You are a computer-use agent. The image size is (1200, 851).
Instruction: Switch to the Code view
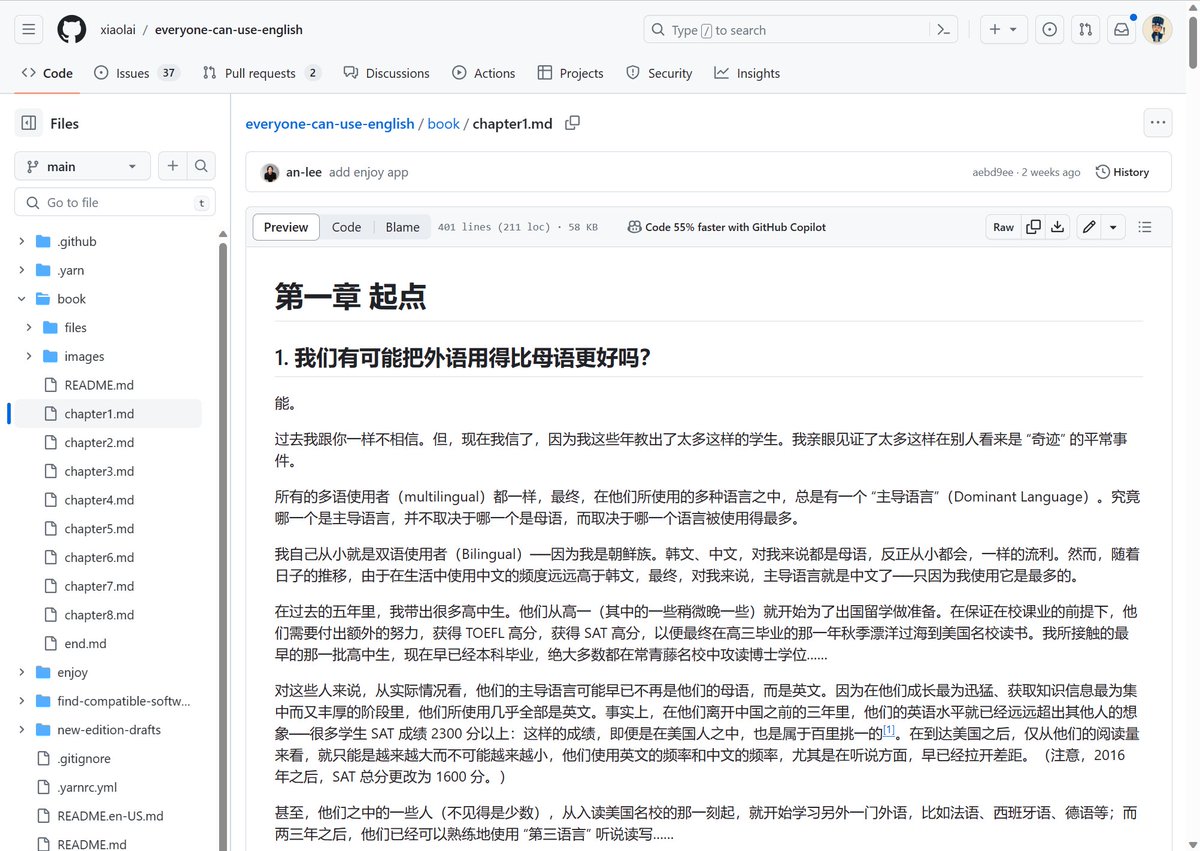346,227
